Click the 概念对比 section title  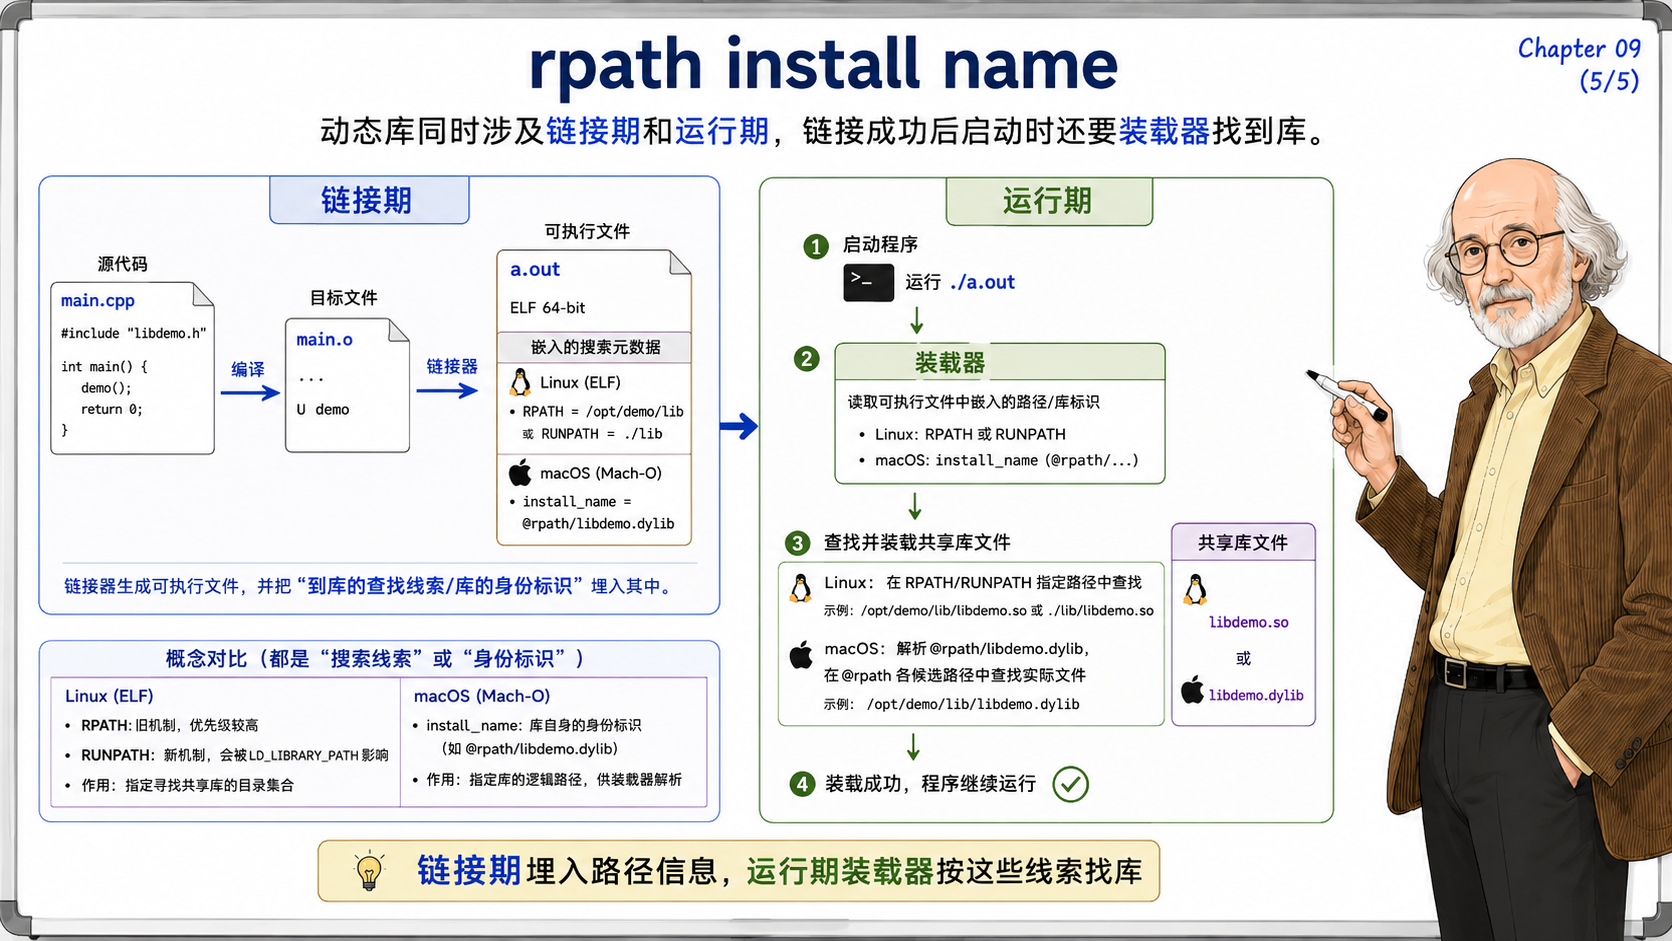375,658
